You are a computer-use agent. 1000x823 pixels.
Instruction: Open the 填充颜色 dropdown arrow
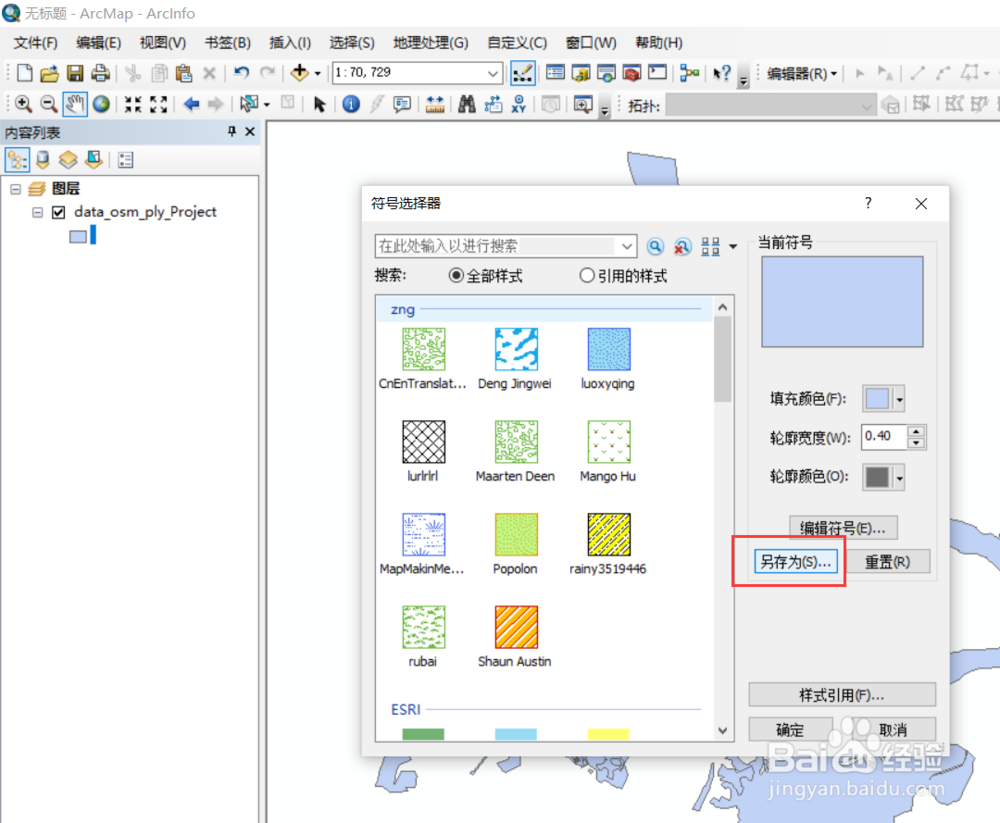(x=899, y=400)
